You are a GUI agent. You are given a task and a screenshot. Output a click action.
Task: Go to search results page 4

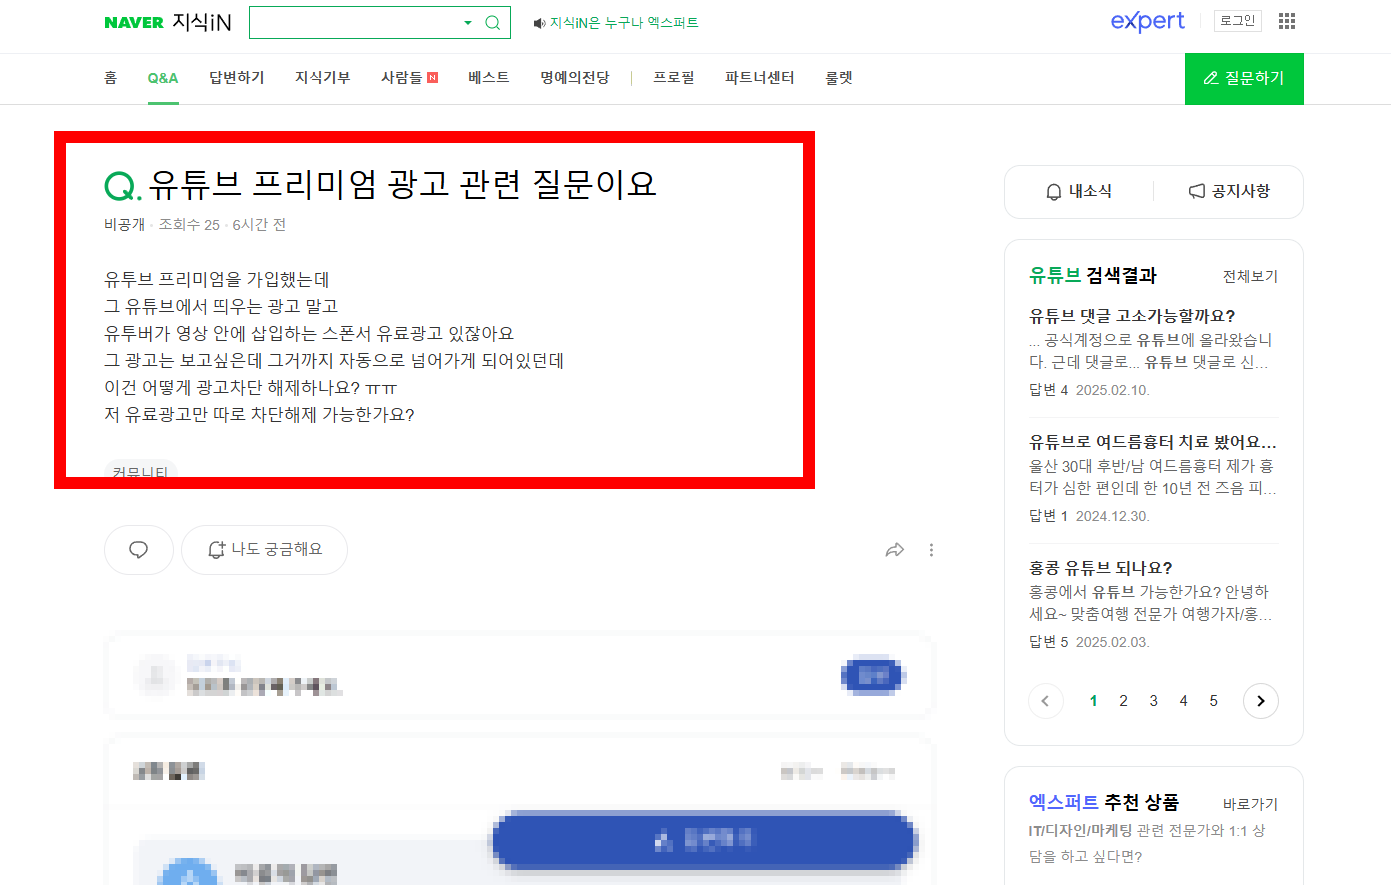1183,701
